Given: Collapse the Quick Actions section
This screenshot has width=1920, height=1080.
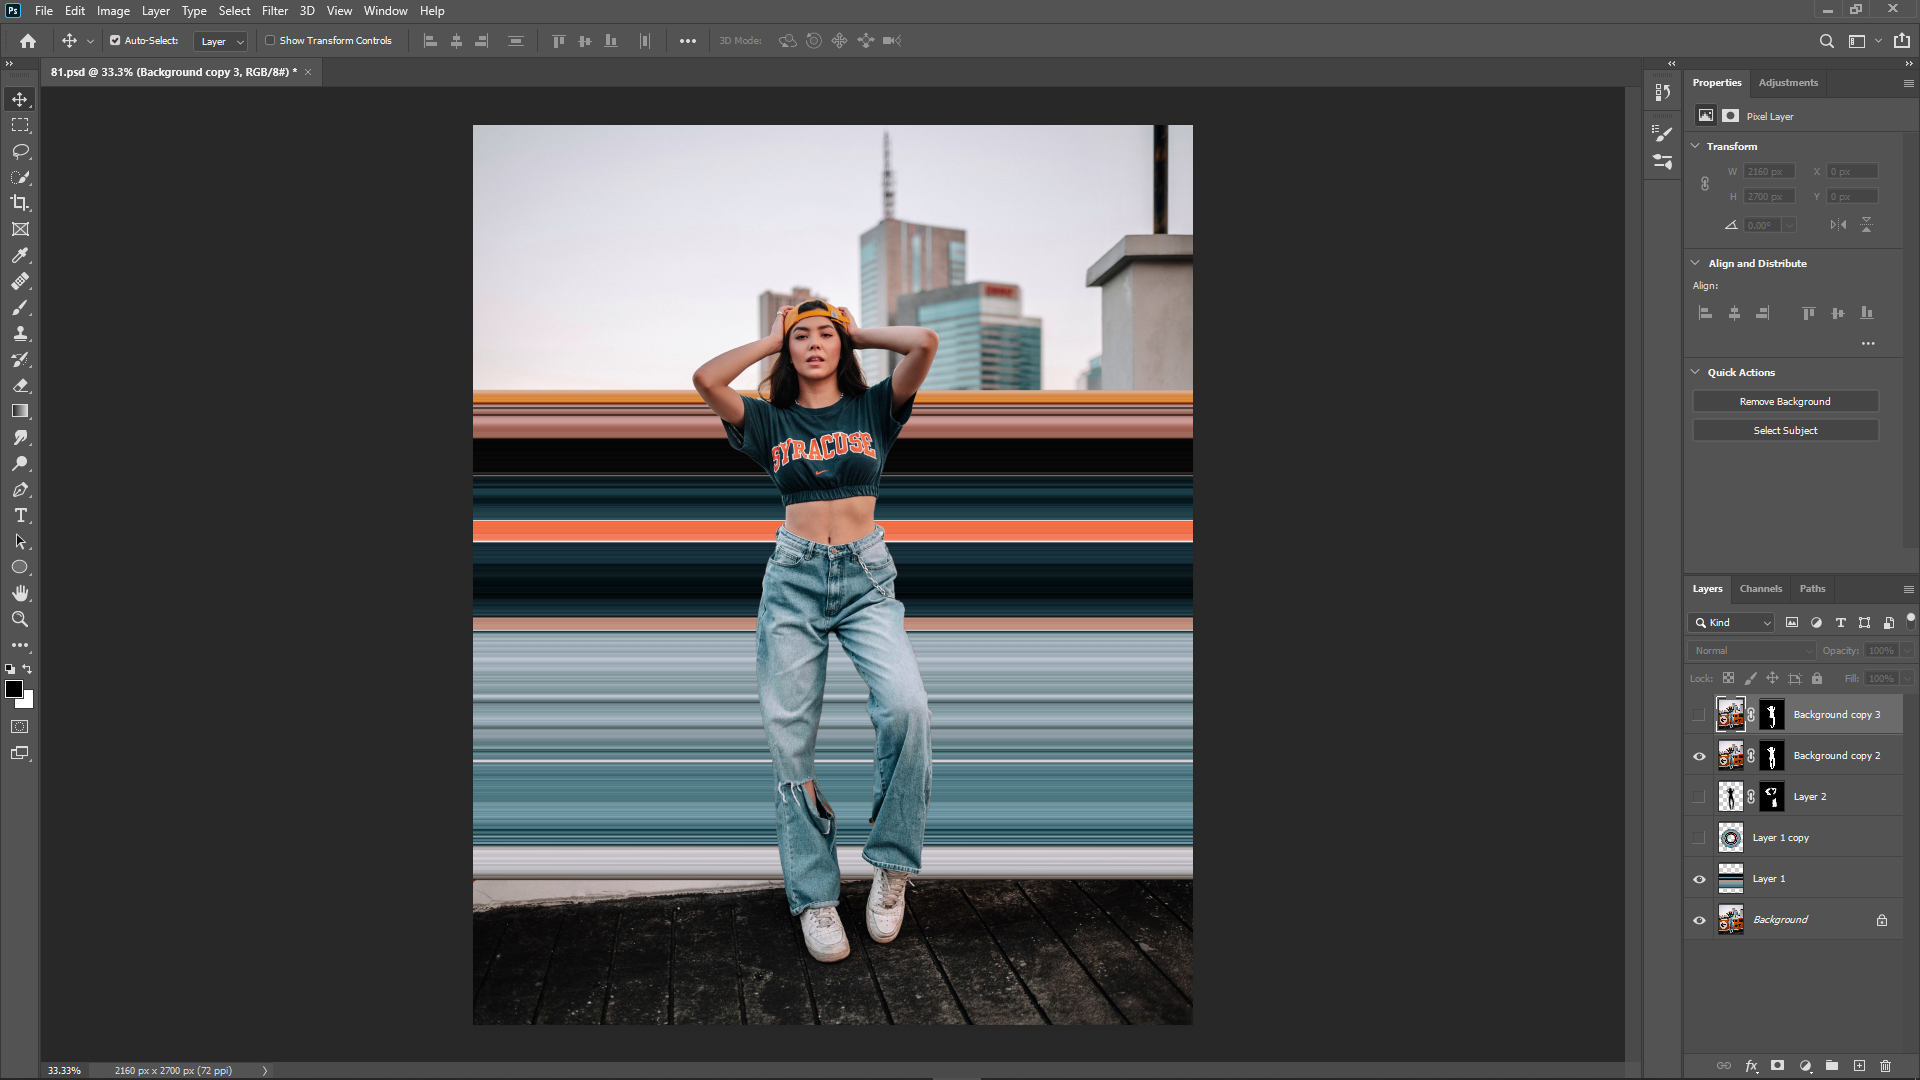Looking at the screenshot, I should pos(1695,372).
